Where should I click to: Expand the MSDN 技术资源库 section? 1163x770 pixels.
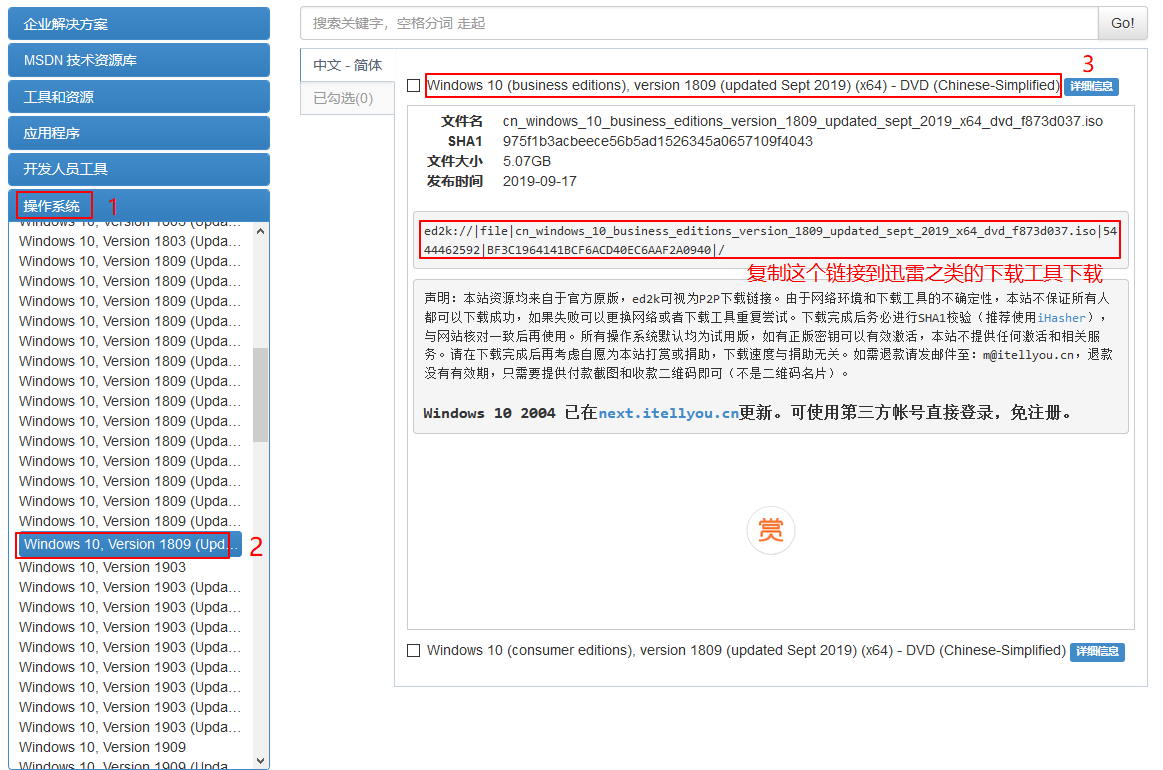pos(139,60)
